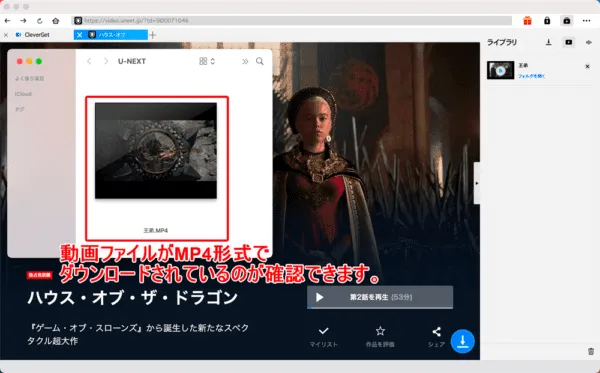Show downloaded videos in ライブラリ panel

pos(569,42)
